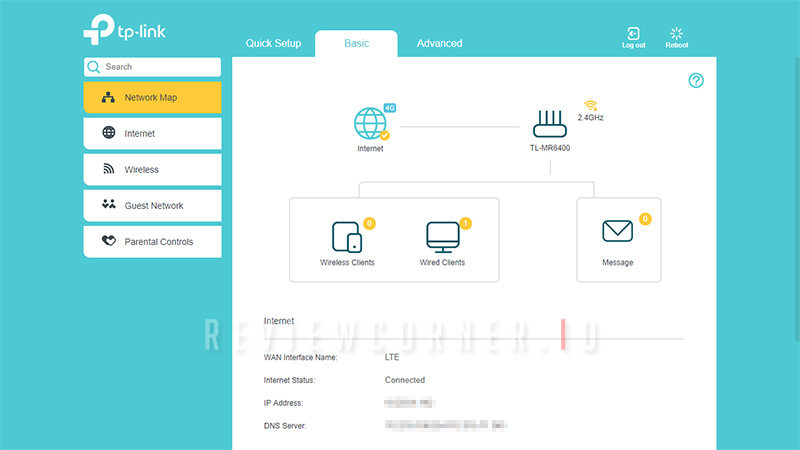Click the Wireless Clients count badge
Viewport: 800px width, 450px height.
click(x=369, y=223)
